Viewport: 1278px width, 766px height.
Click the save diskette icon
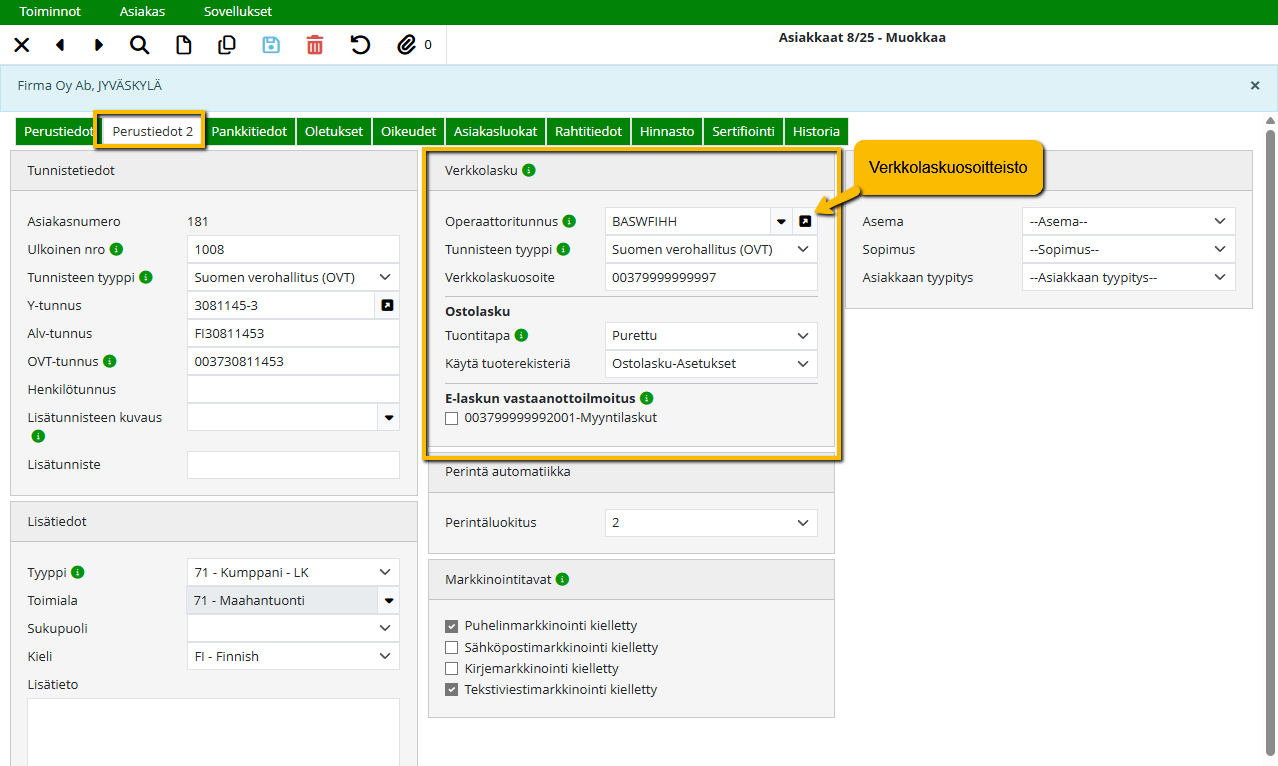271,45
